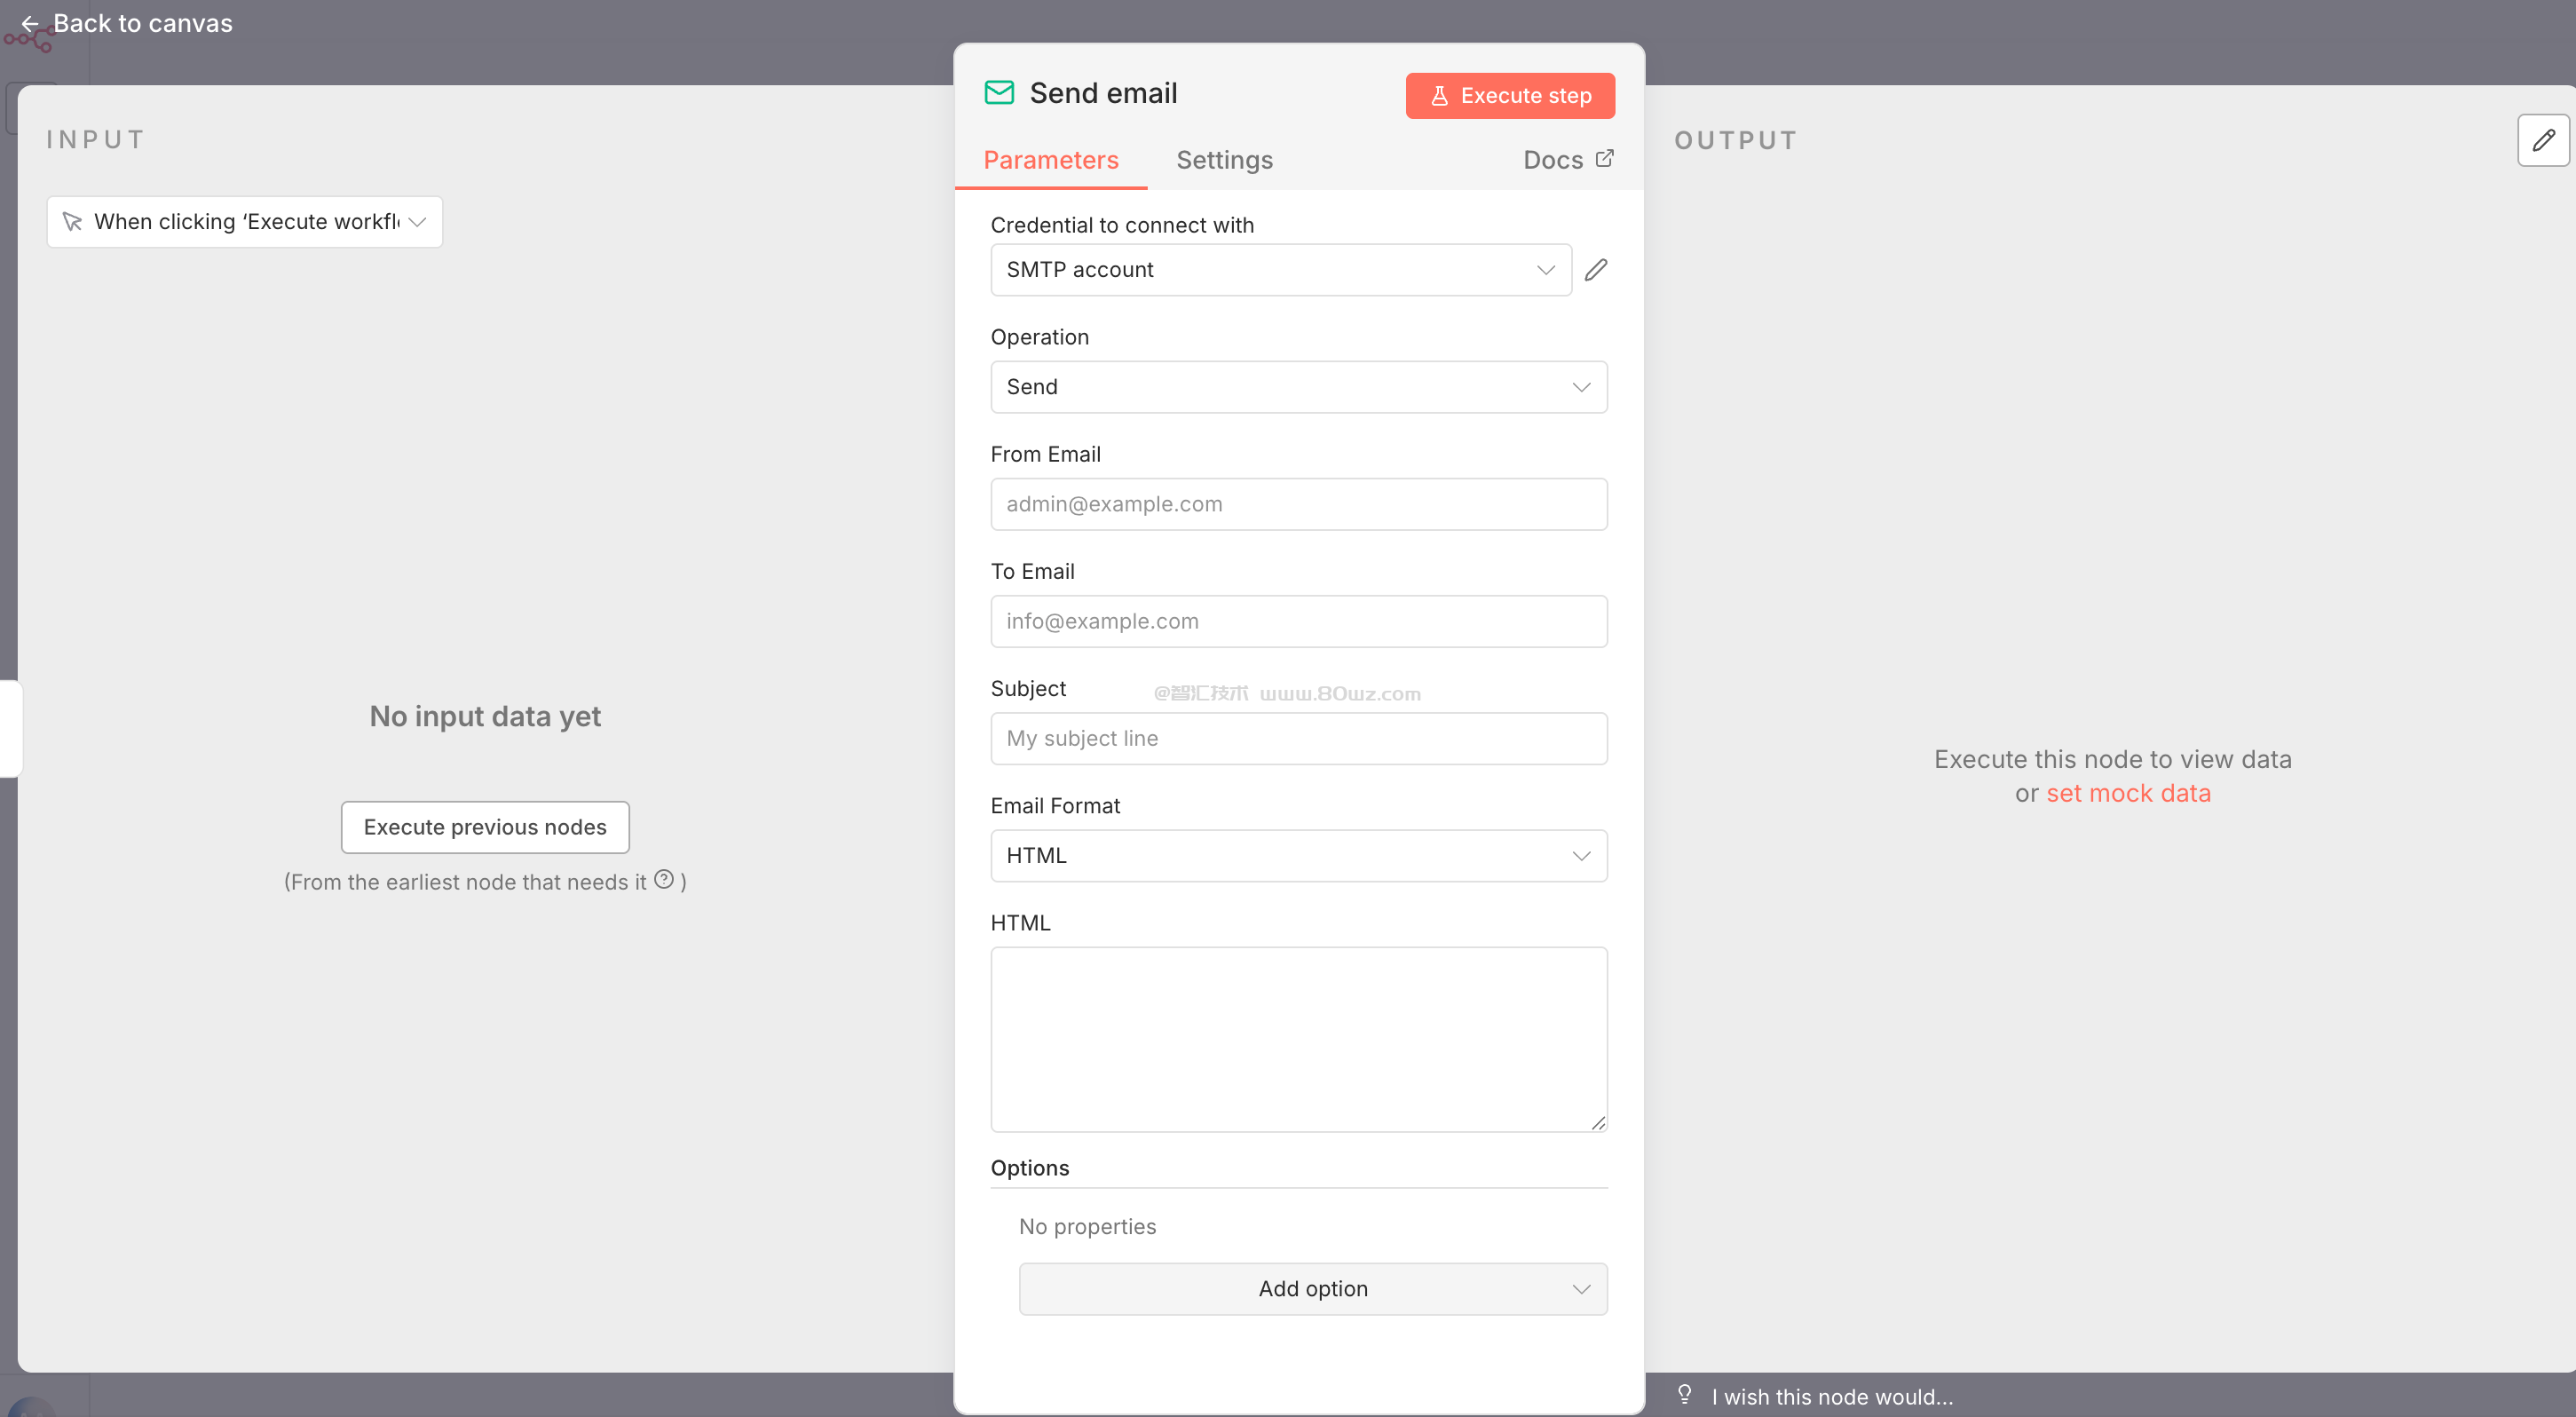Viewport: 2576px width, 1417px height.
Task: Click the Back to canvas arrow
Action: click(x=30, y=23)
